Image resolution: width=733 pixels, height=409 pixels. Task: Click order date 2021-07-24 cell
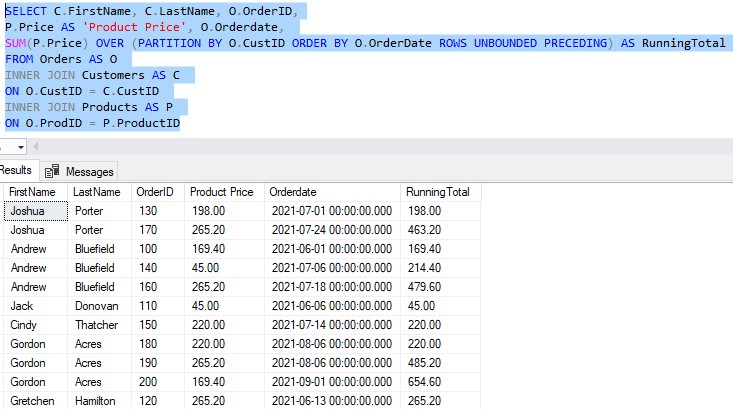[332, 230]
